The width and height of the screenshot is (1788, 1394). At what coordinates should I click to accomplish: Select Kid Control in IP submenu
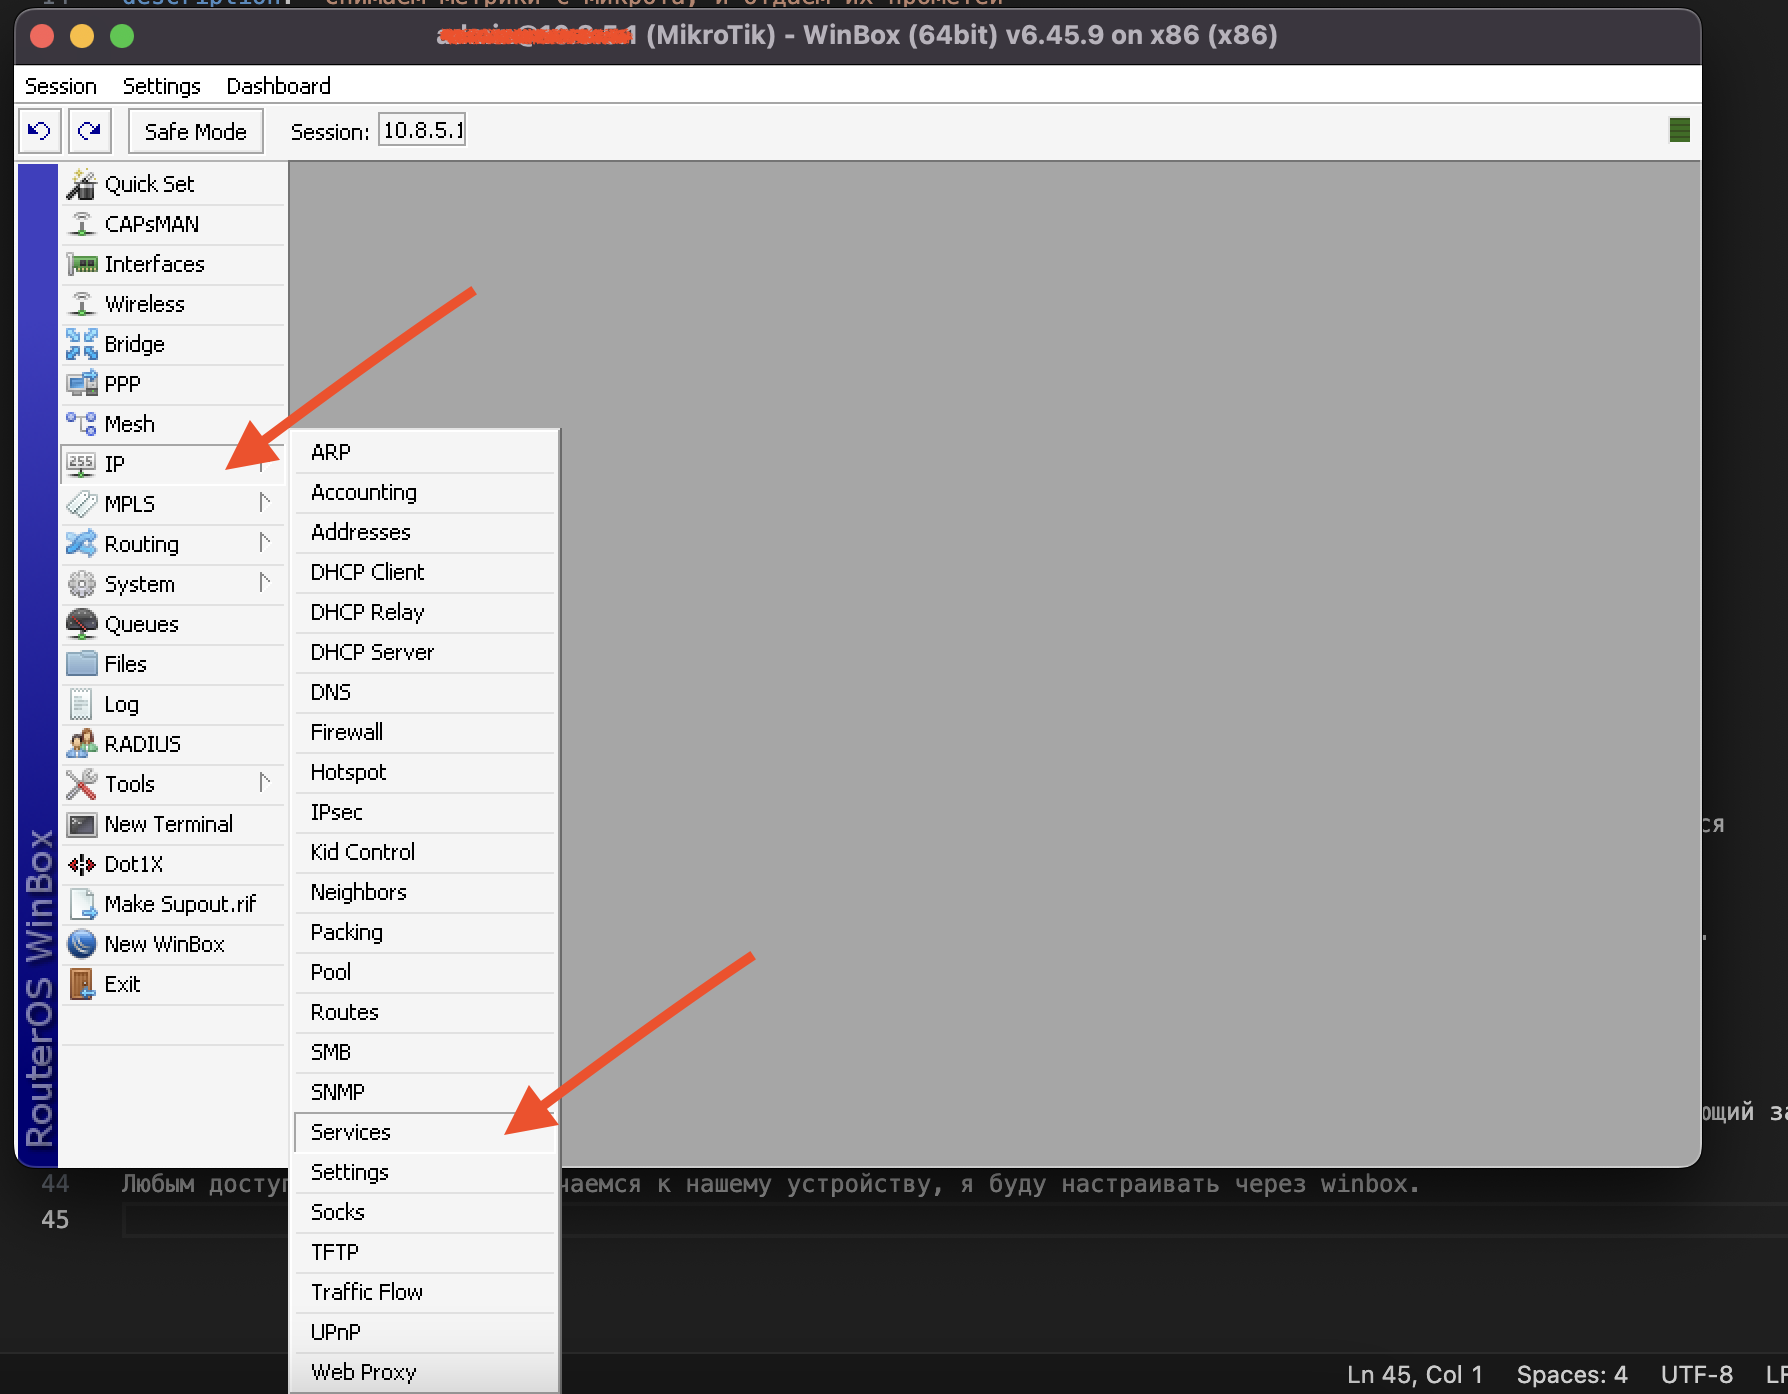425,852
